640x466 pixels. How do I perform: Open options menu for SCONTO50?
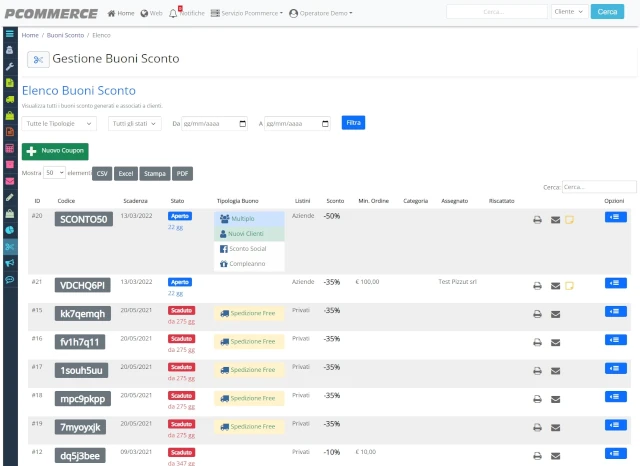click(x=616, y=217)
